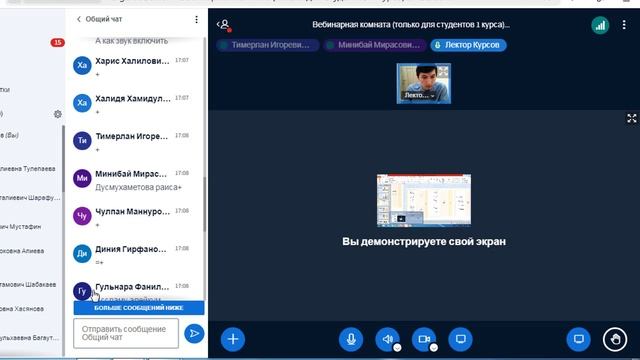Go back using the Общий чат chevron
The image size is (640, 360).
point(79,19)
